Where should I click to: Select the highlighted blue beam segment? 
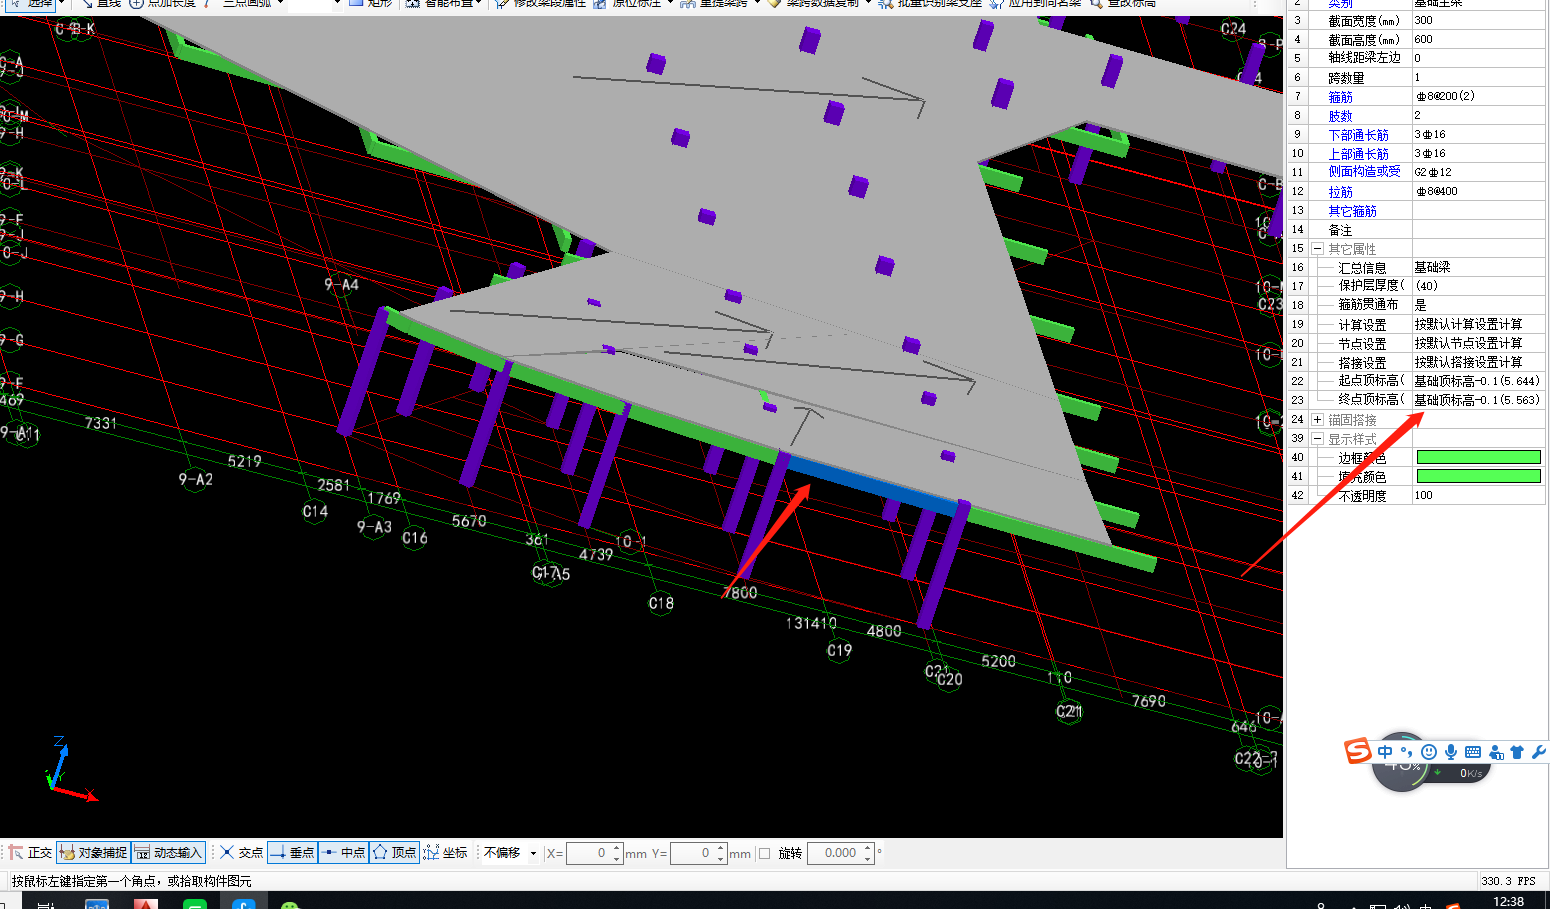[872, 486]
